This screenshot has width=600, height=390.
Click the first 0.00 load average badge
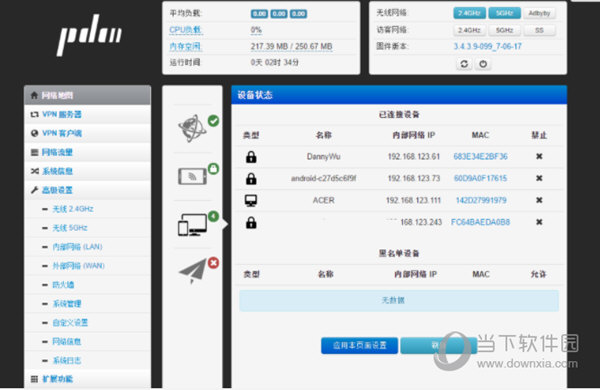pos(259,14)
